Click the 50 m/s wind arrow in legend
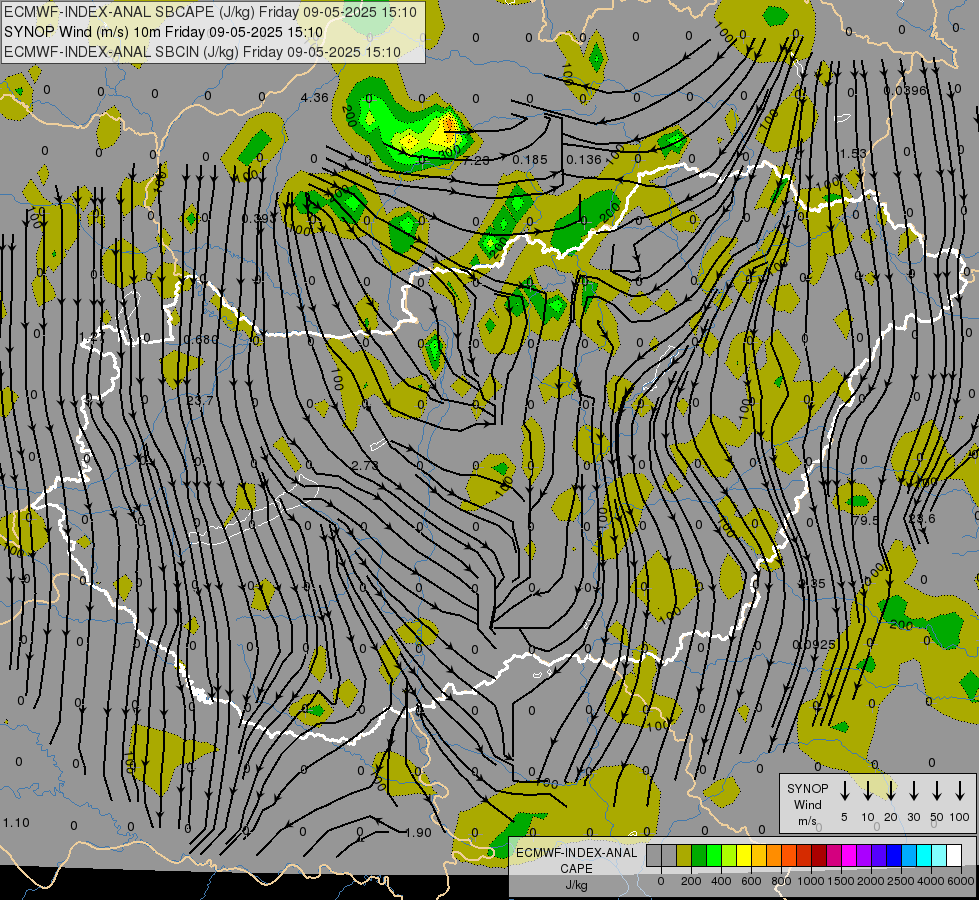This screenshot has width=979, height=900. 937,791
